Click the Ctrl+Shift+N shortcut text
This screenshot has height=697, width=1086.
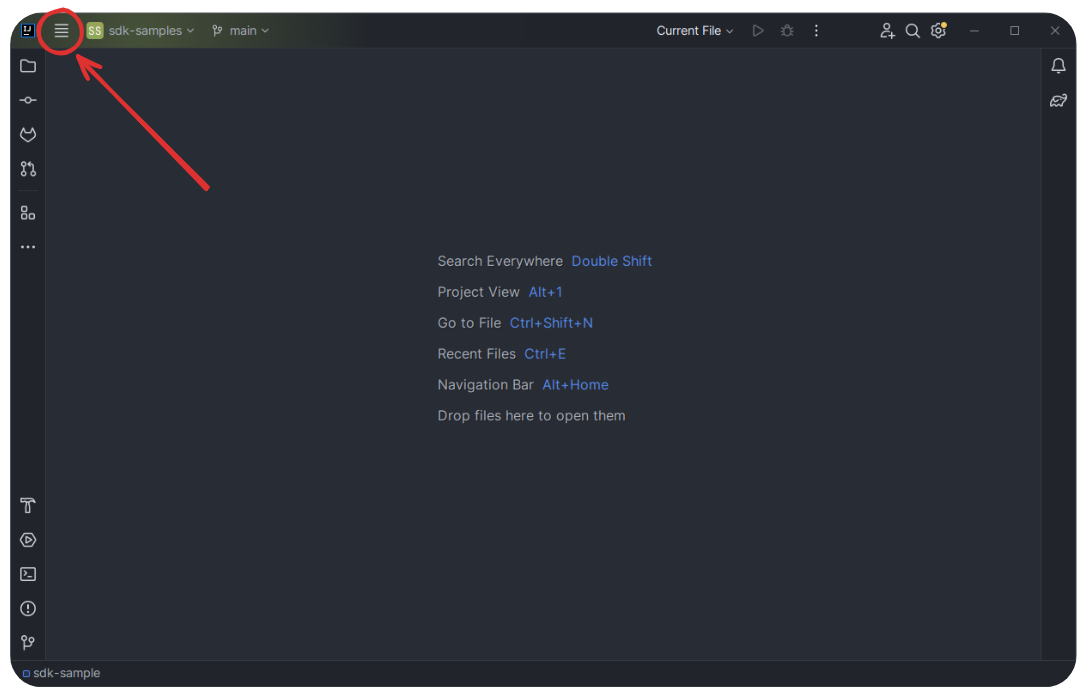(551, 323)
